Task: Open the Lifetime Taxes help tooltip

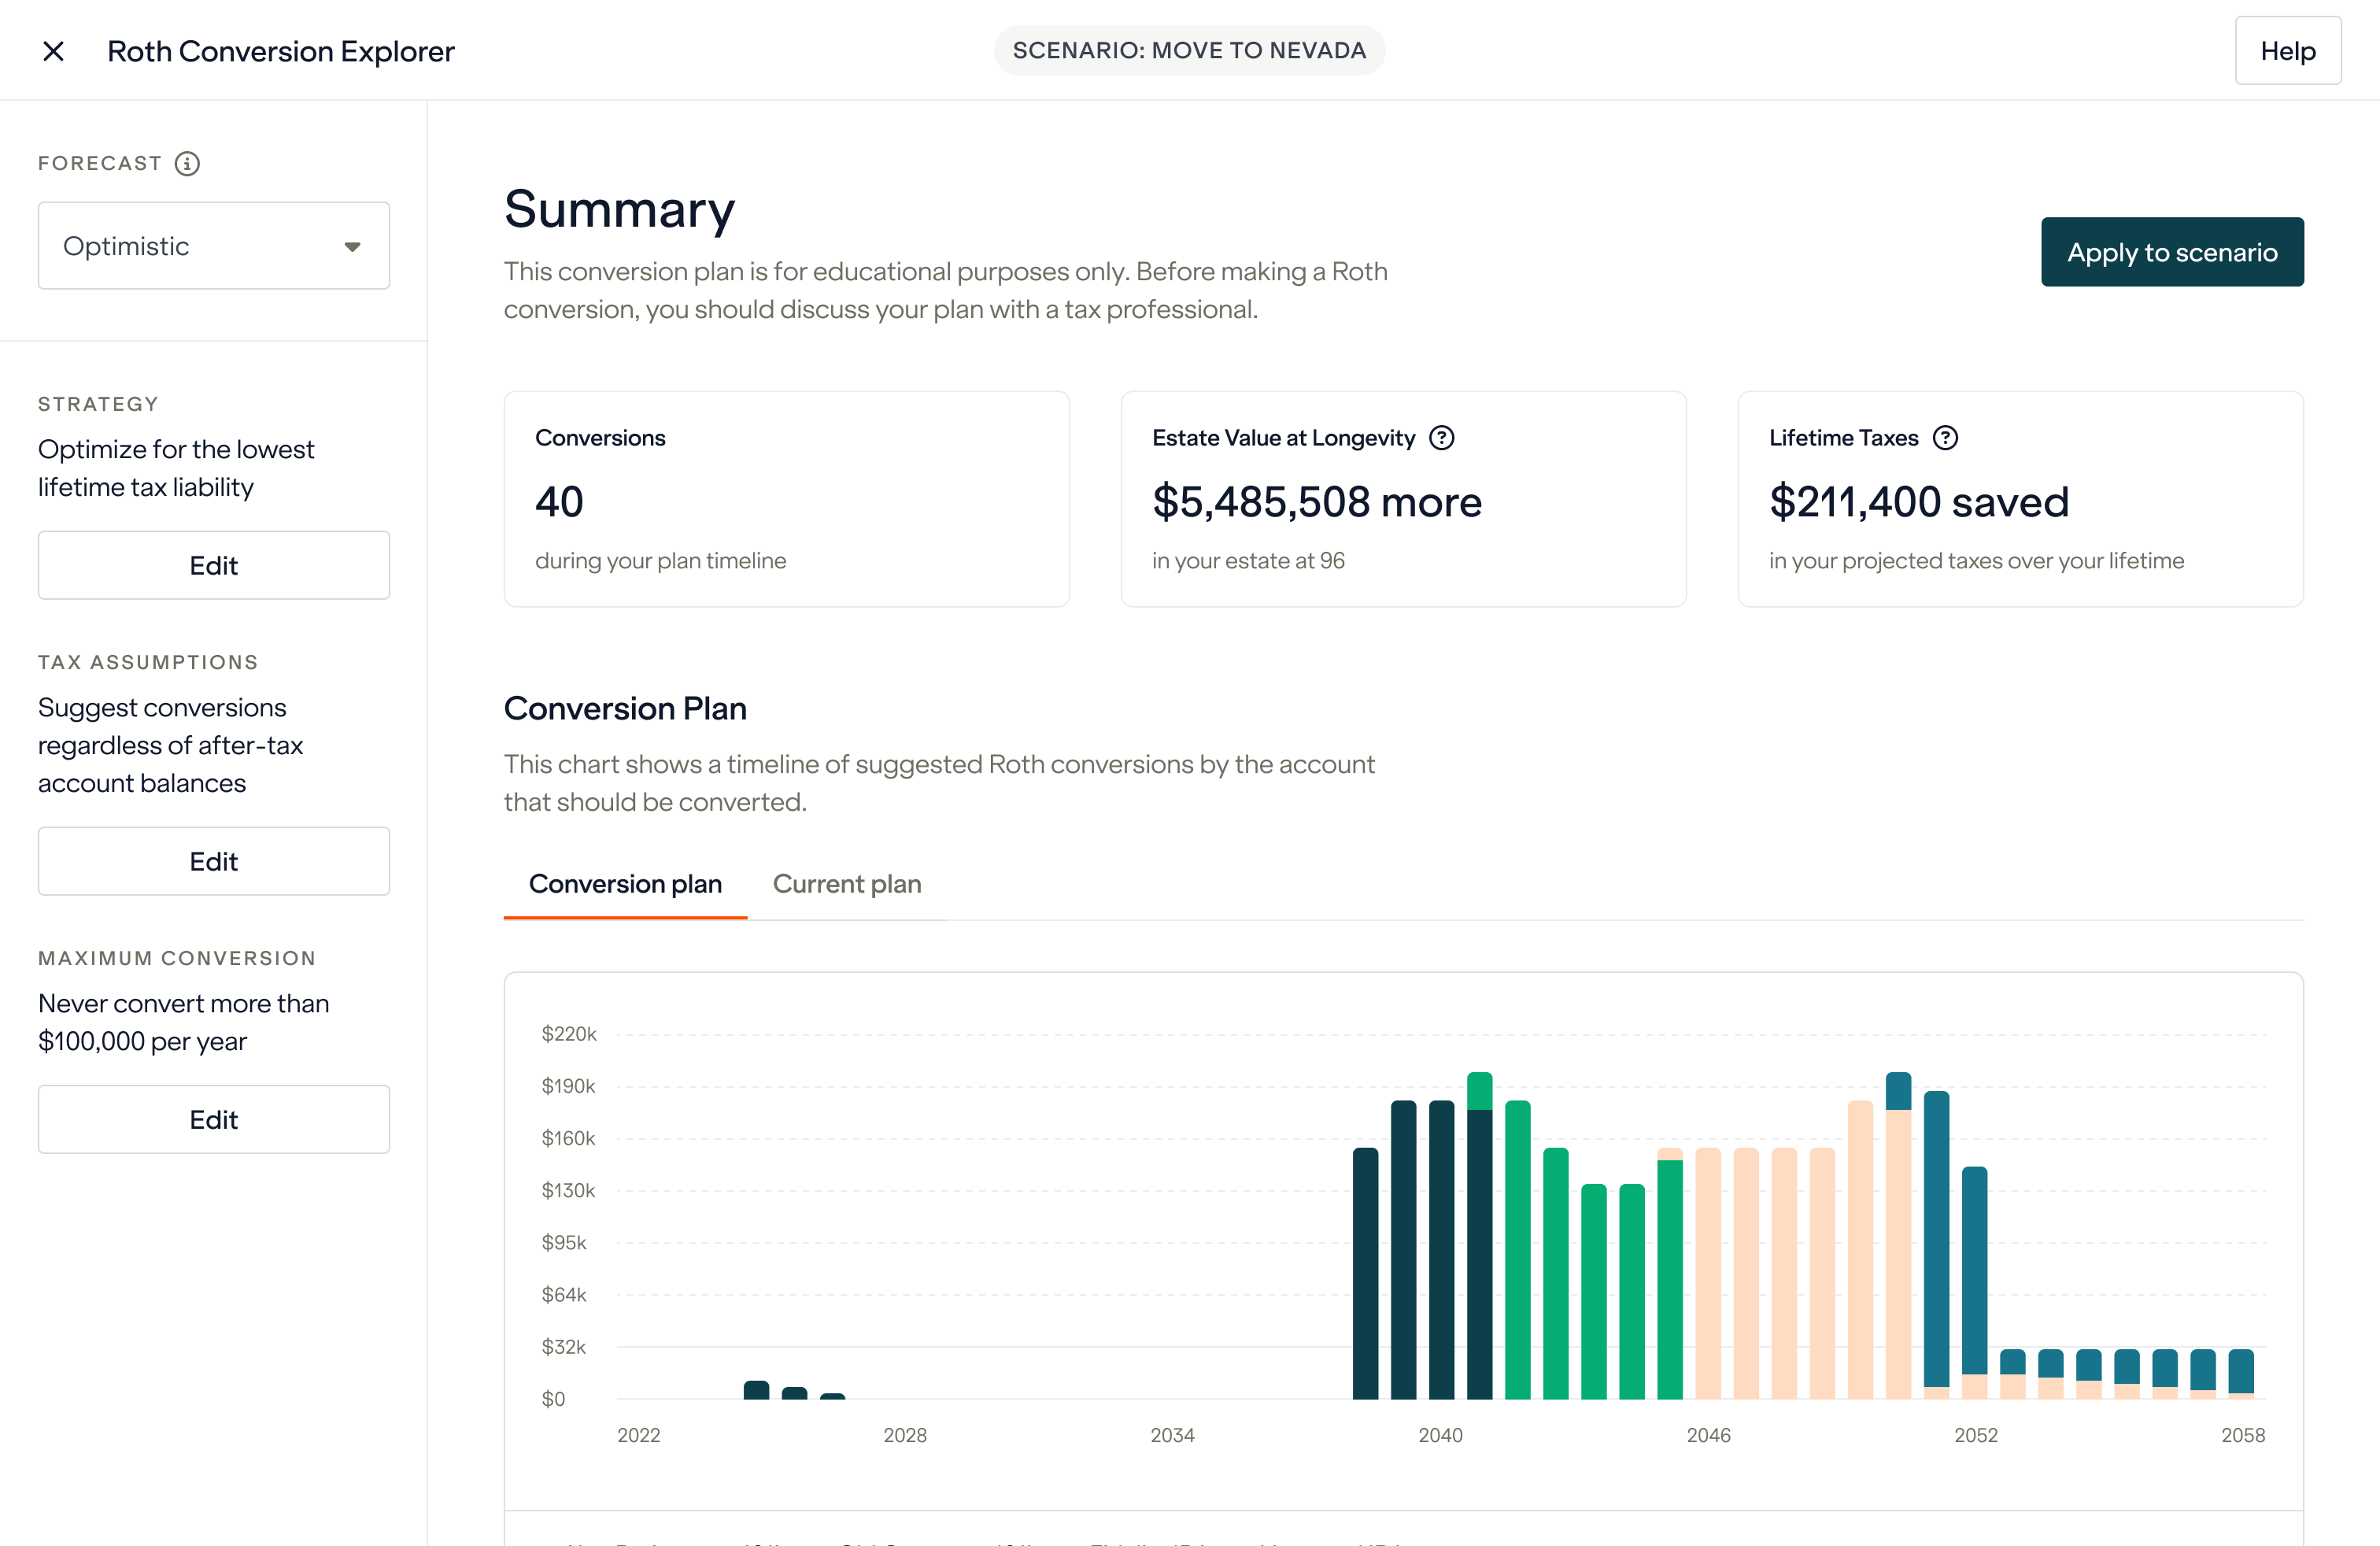Action: [1946, 437]
